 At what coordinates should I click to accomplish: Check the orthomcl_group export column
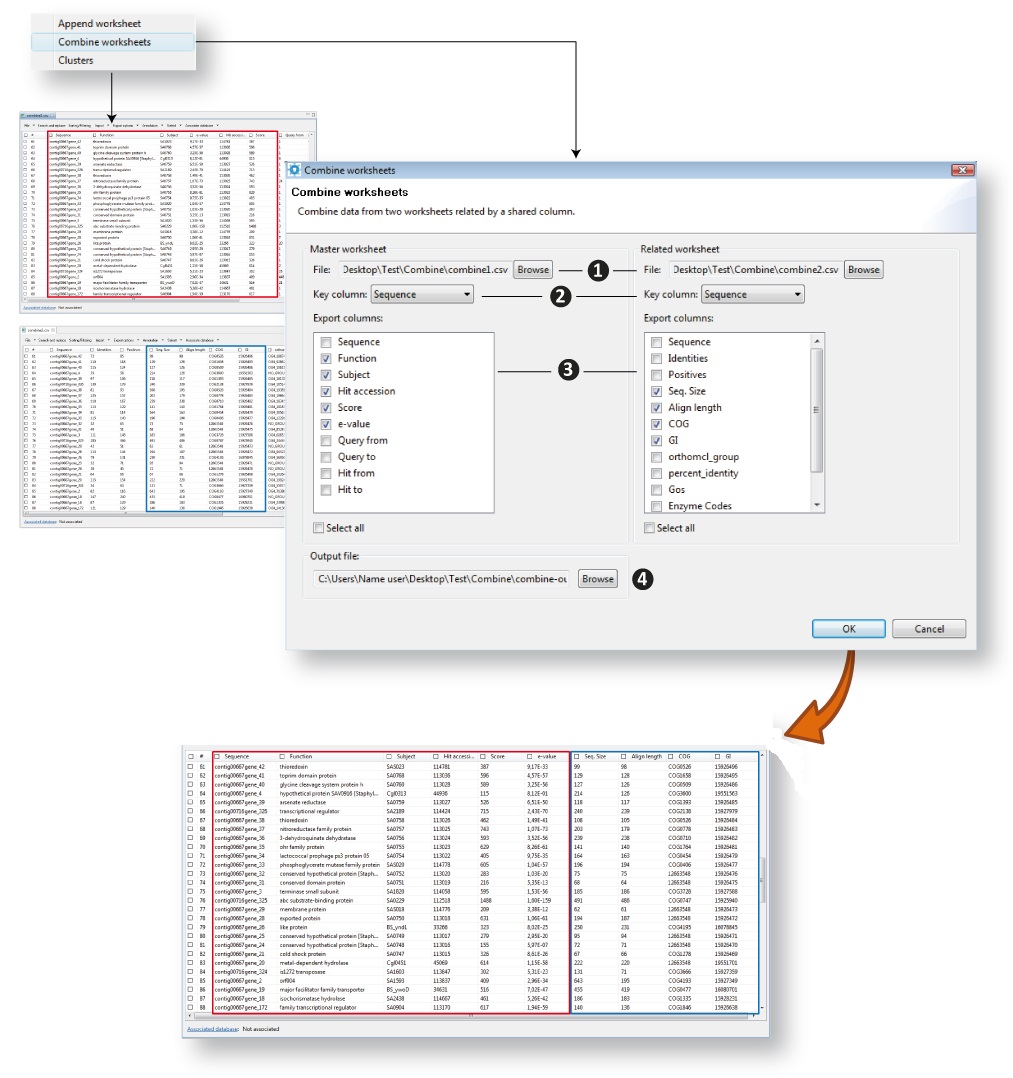pyautogui.click(x=656, y=457)
